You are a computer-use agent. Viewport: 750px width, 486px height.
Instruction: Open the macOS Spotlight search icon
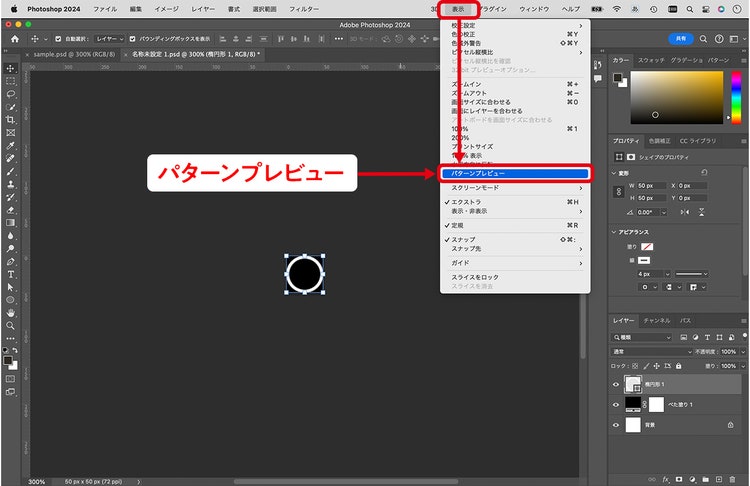click(x=689, y=9)
